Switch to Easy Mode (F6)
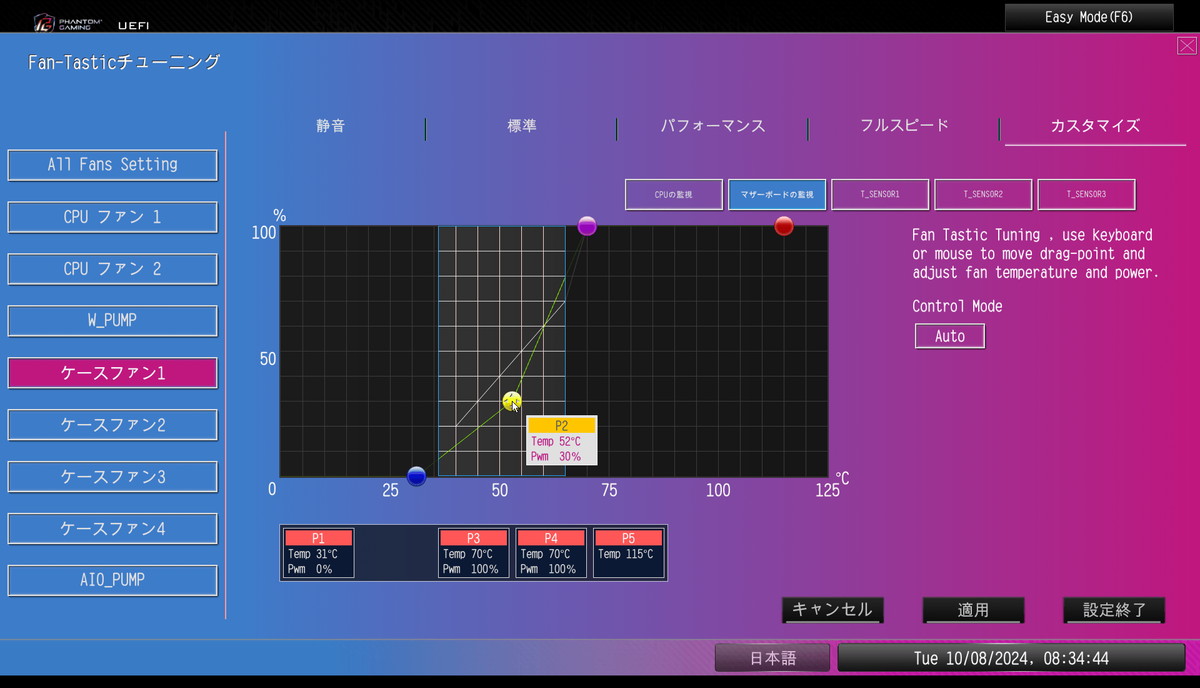Screen dimensions: 1200x688 click(1089, 17)
